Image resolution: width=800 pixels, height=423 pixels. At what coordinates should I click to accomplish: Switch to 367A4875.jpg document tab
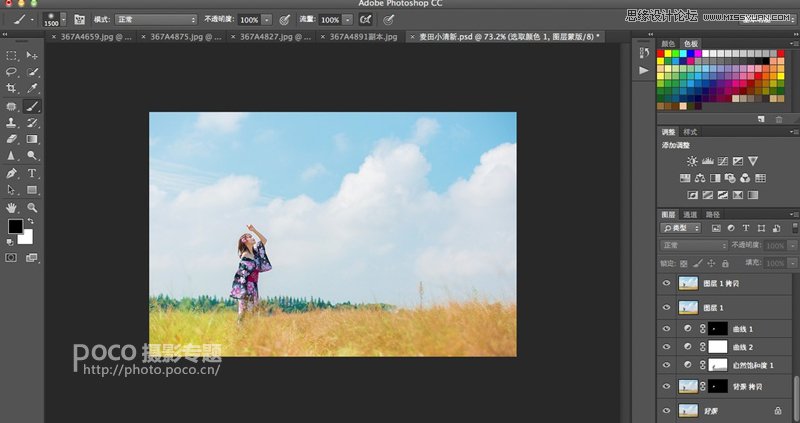tap(186, 37)
